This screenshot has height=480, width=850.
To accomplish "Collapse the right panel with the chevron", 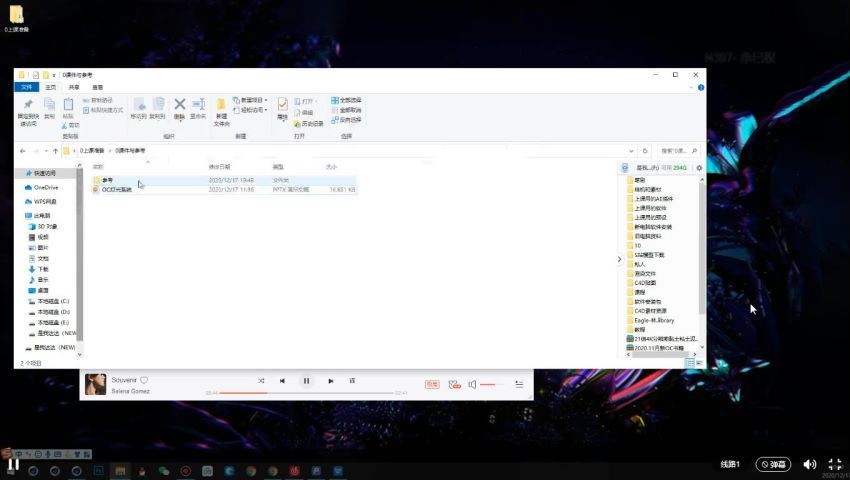I will coord(619,259).
